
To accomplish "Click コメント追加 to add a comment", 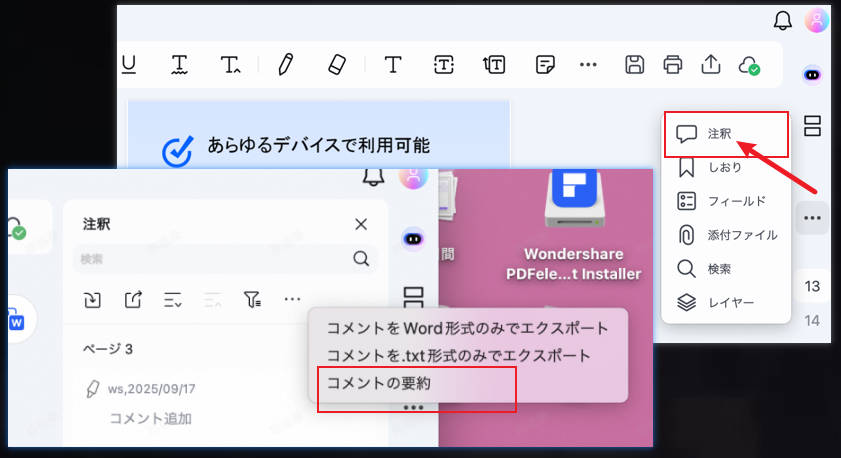I will (x=150, y=418).
